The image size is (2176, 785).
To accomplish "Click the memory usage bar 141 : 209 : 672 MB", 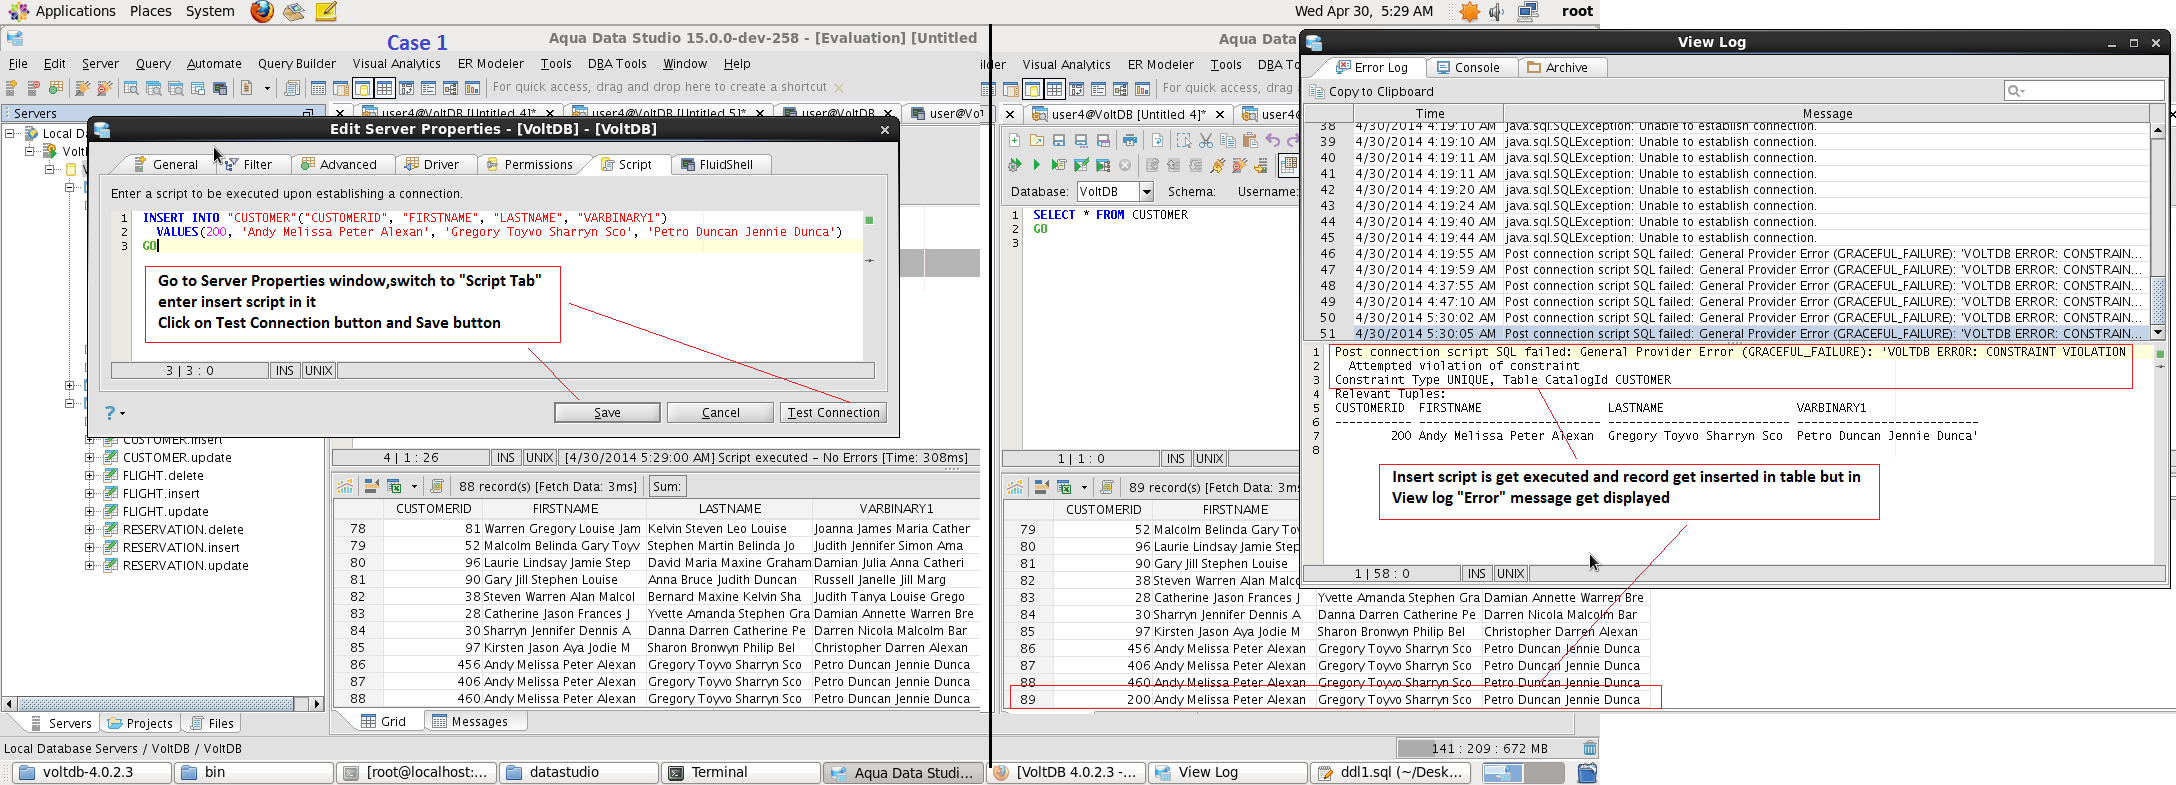I will pyautogui.click(x=1487, y=748).
